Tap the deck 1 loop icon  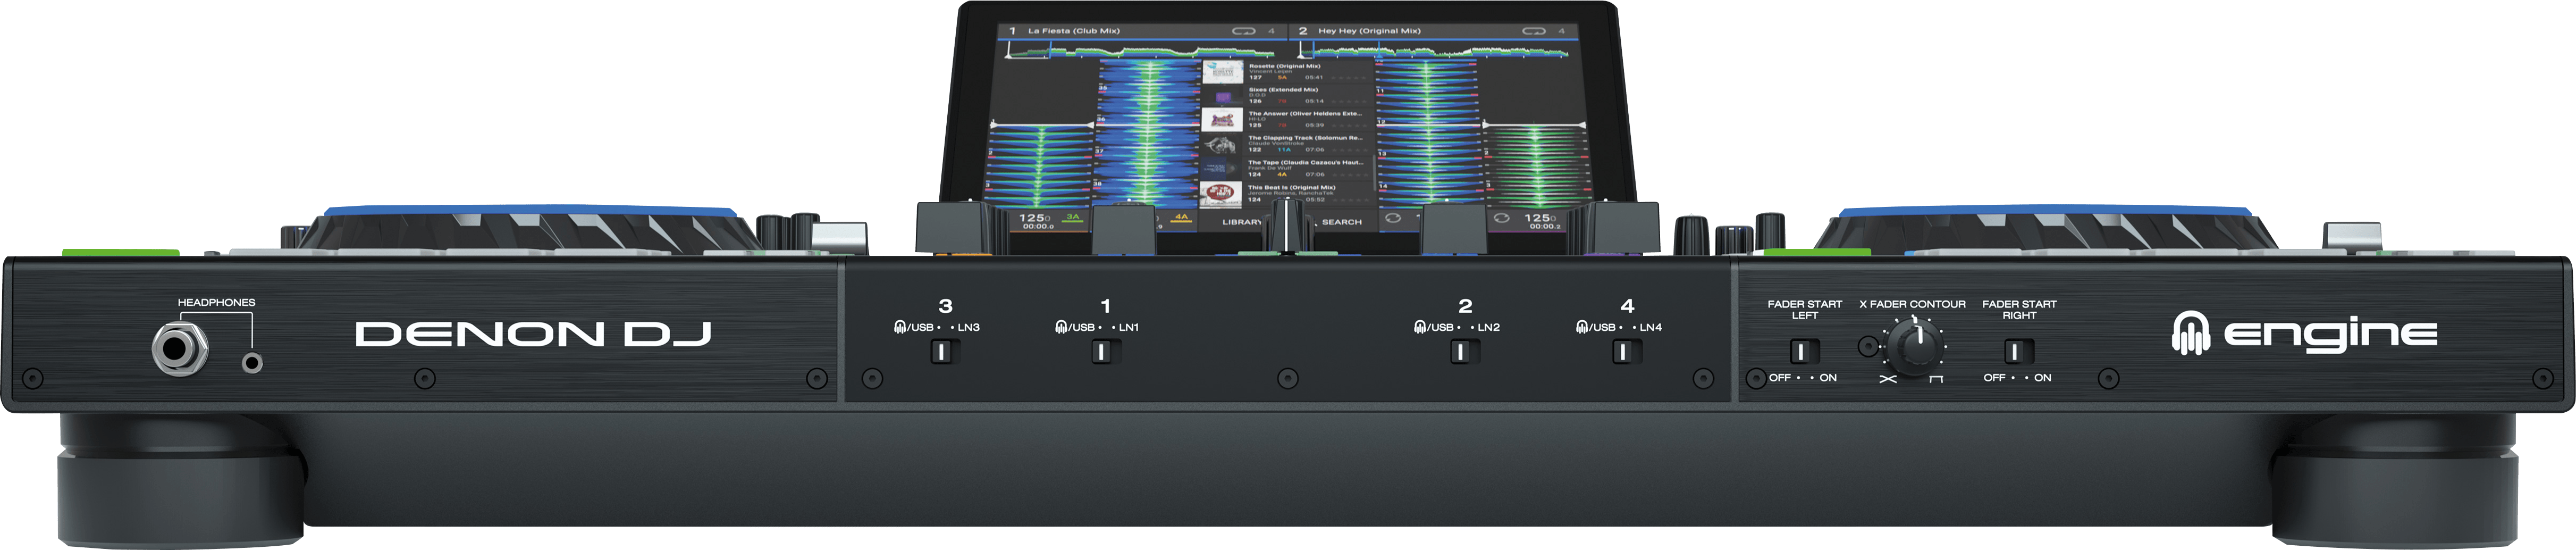(x=1244, y=31)
